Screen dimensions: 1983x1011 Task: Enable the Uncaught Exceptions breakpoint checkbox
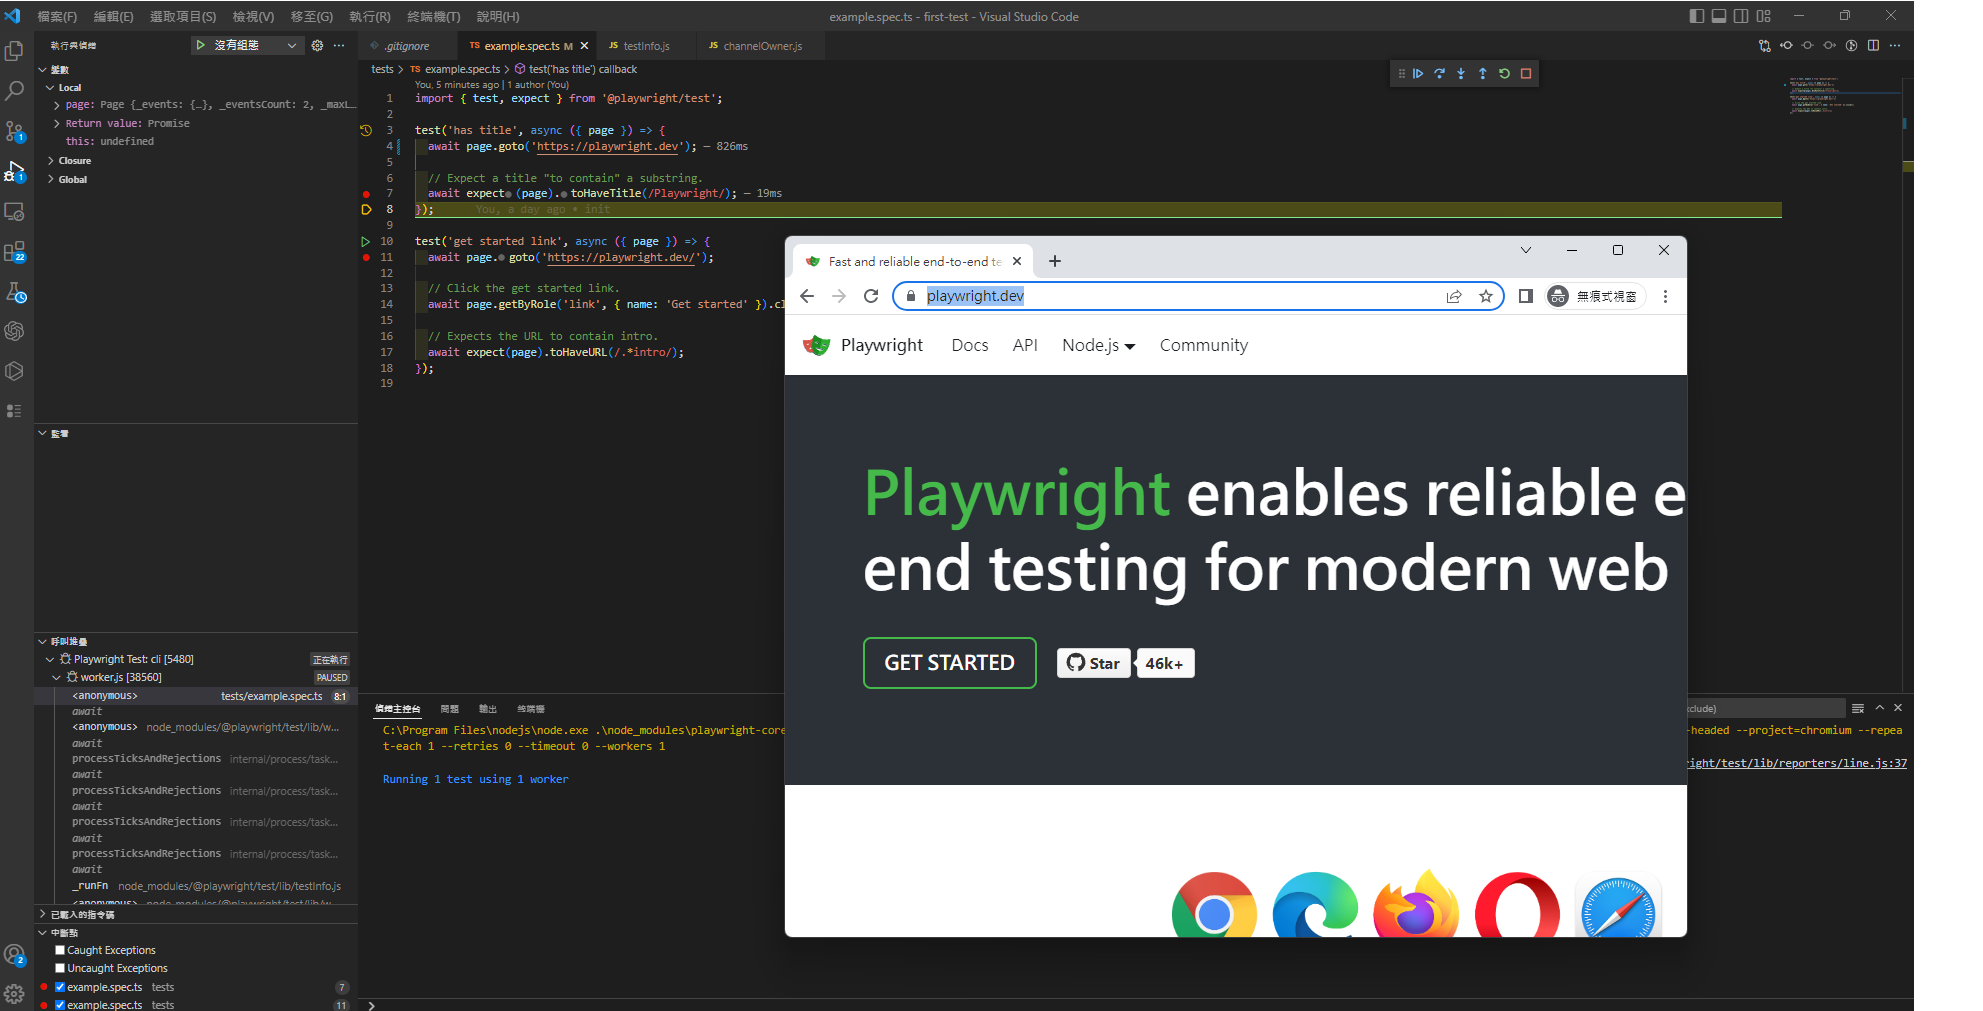(60, 968)
